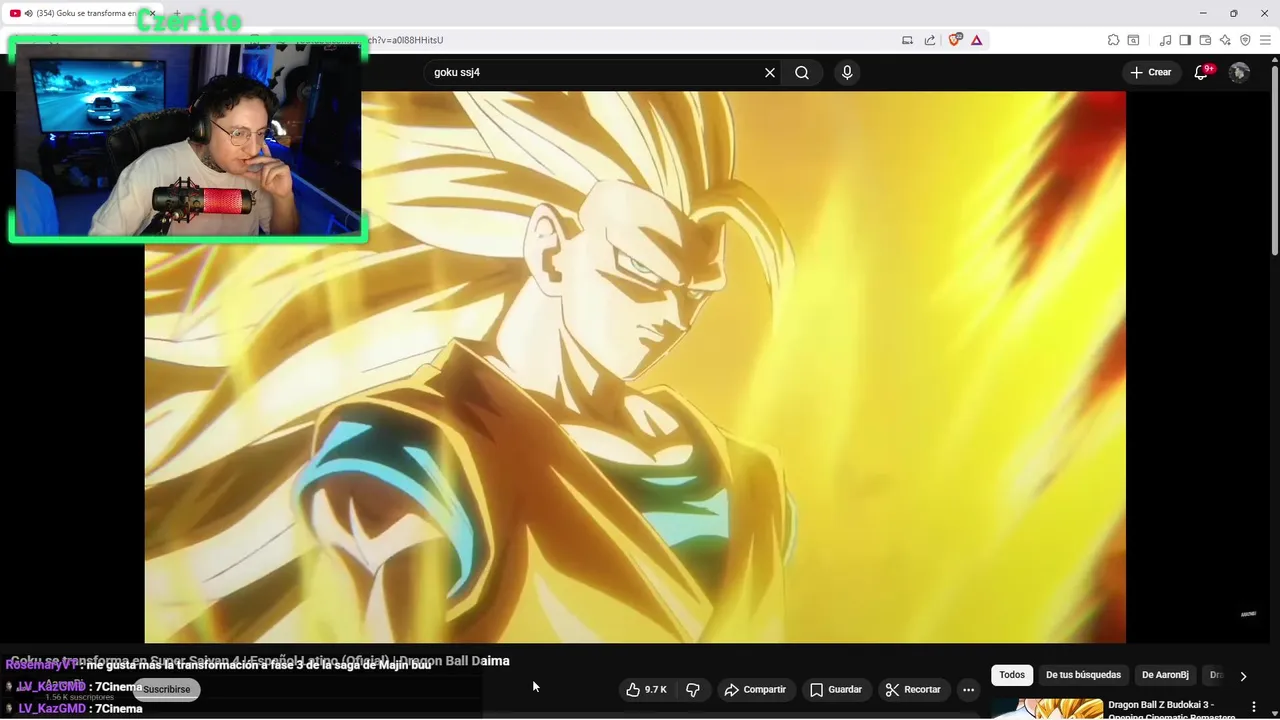Open the Brave VPN shield icon
Image resolution: width=1280 pixels, height=720 pixels.
[x=1245, y=40]
